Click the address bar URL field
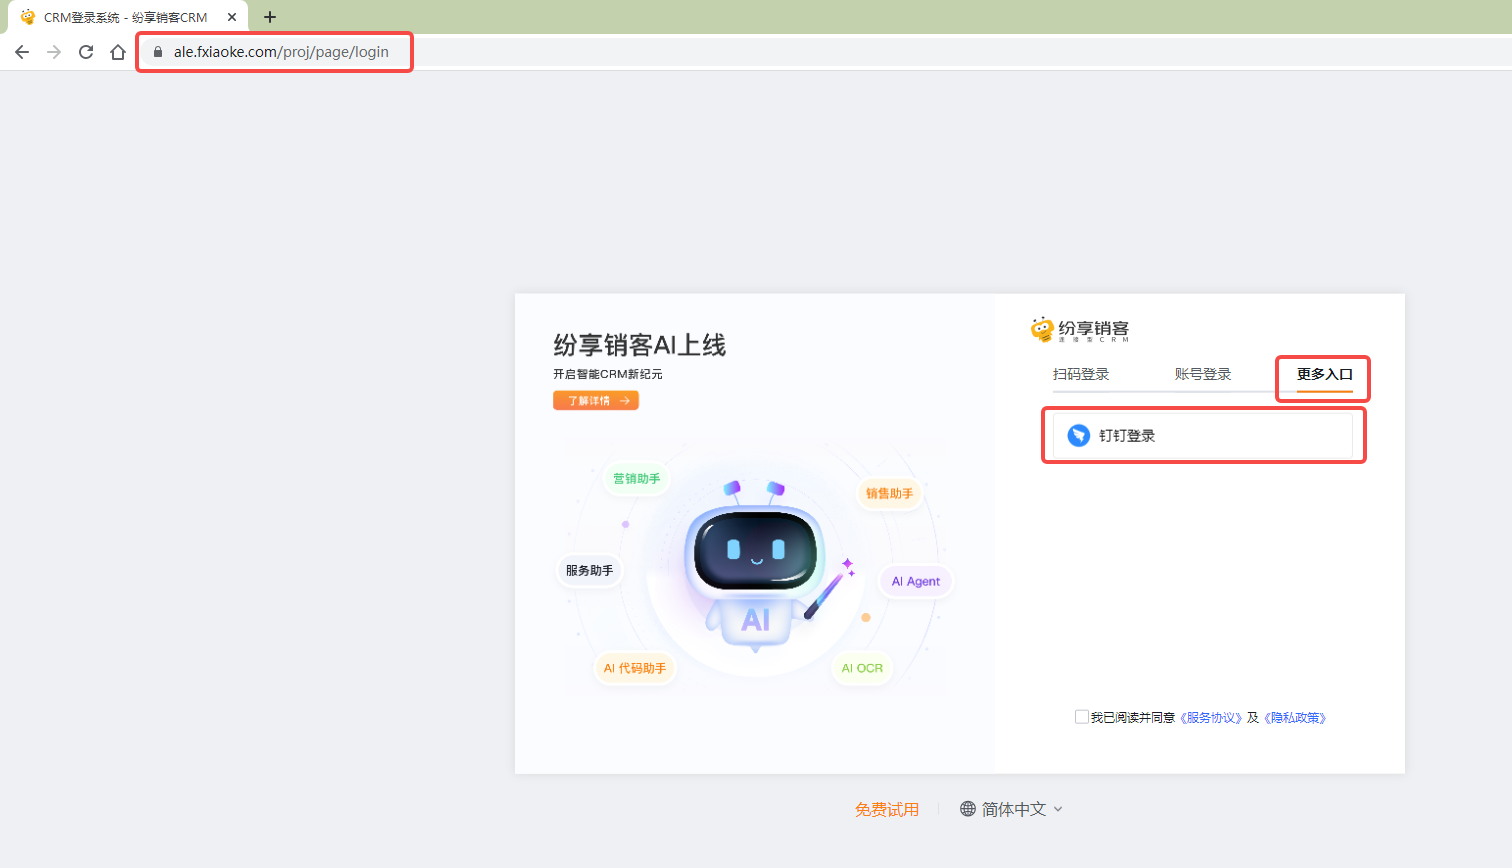Screen dimensions: 1512x868 tap(281, 52)
